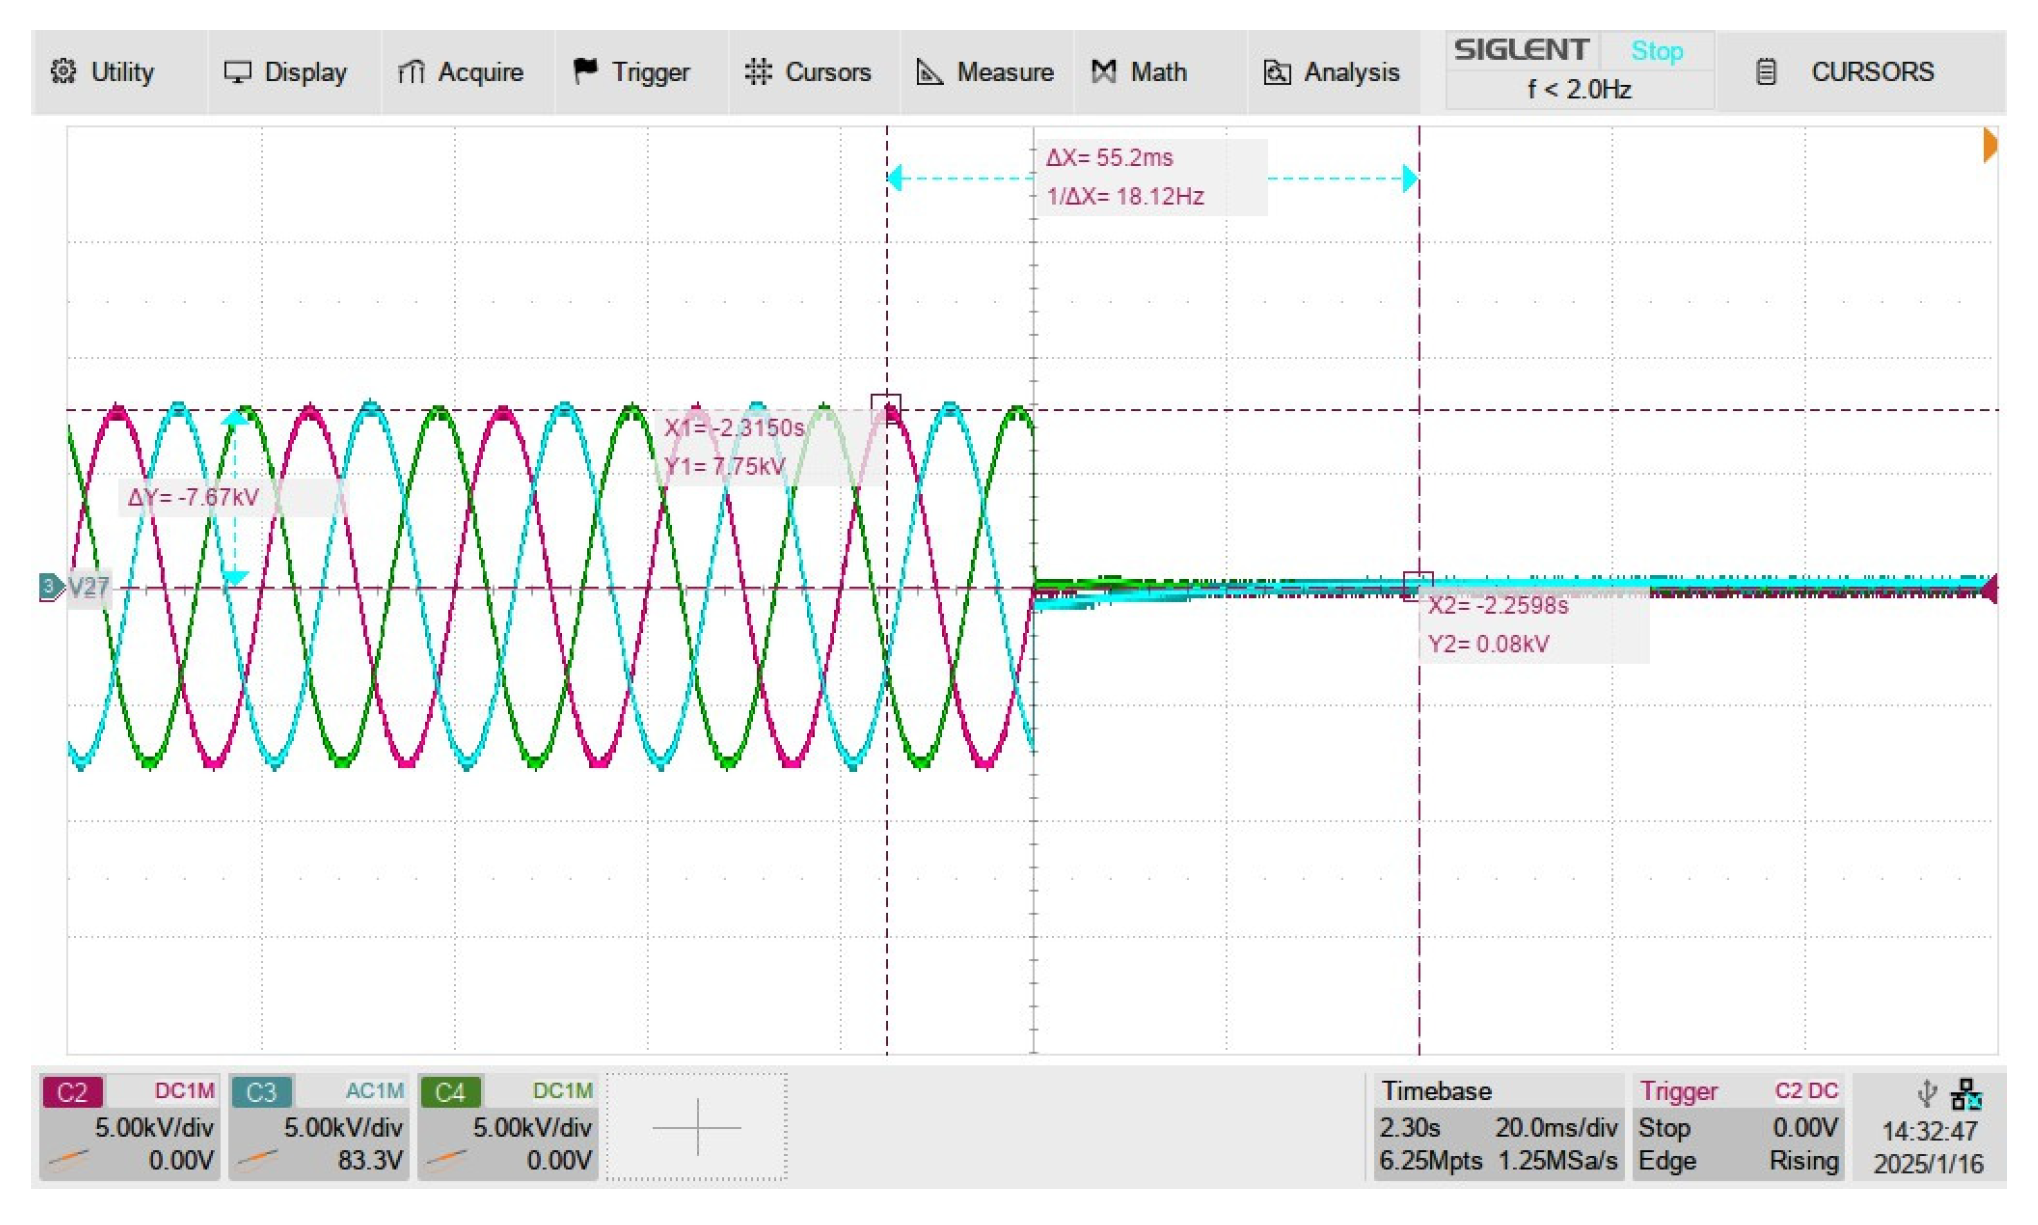The height and width of the screenshot is (1225, 2038).
Task: Open the Trigger settings box
Action: click(1738, 1127)
